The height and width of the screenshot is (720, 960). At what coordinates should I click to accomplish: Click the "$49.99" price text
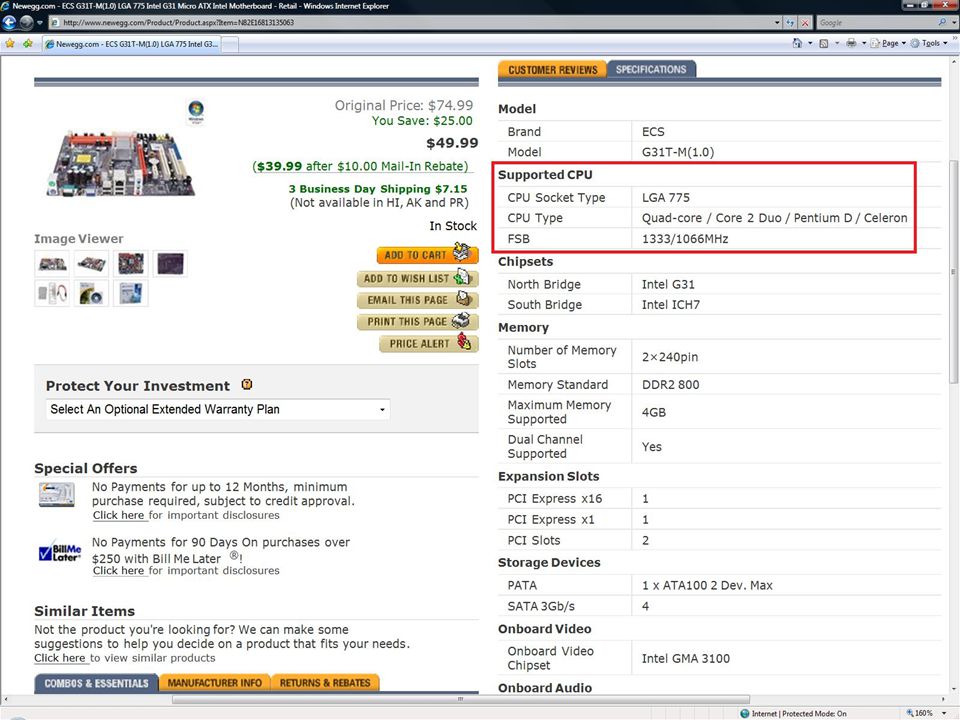click(x=452, y=143)
